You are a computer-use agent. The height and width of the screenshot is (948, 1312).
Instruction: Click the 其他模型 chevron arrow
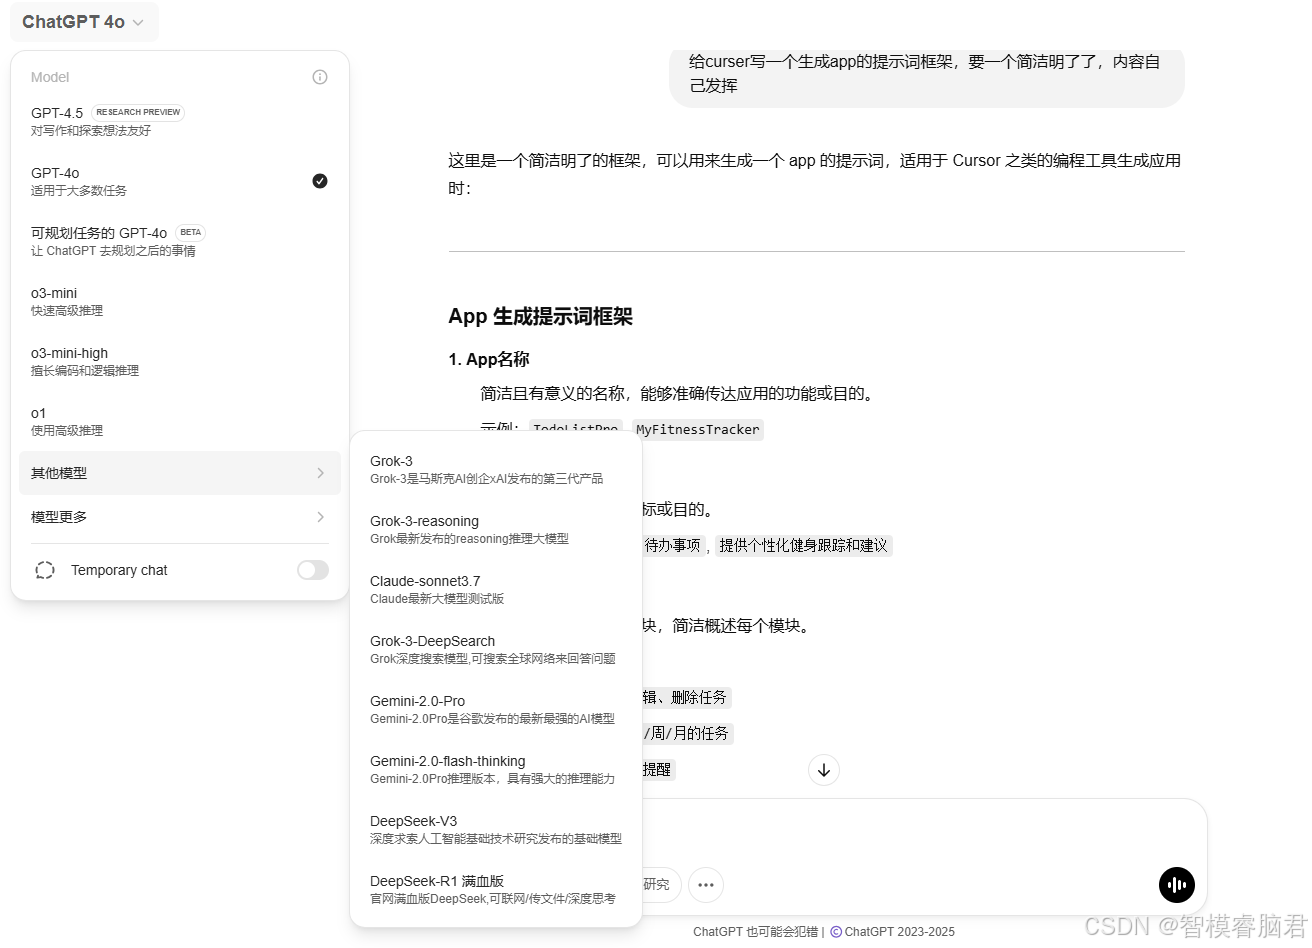tap(320, 473)
